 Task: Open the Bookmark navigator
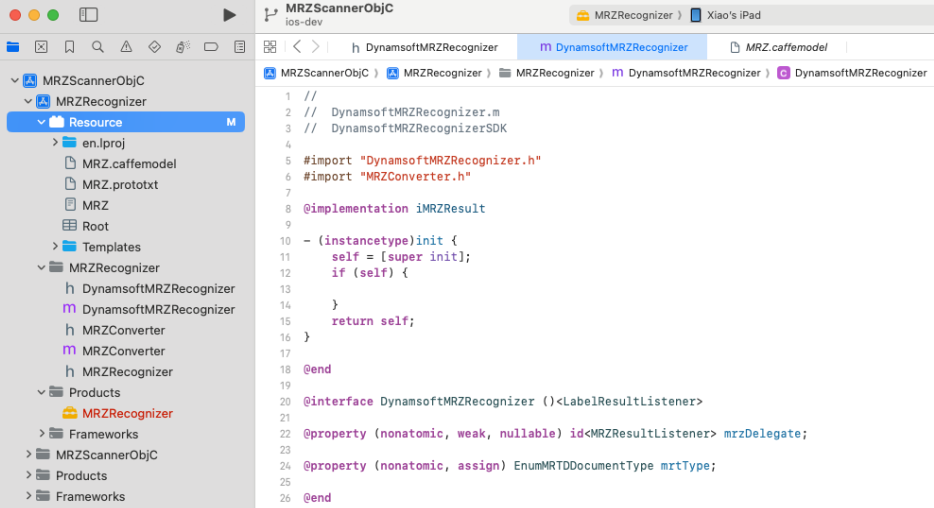click(69, 47)
